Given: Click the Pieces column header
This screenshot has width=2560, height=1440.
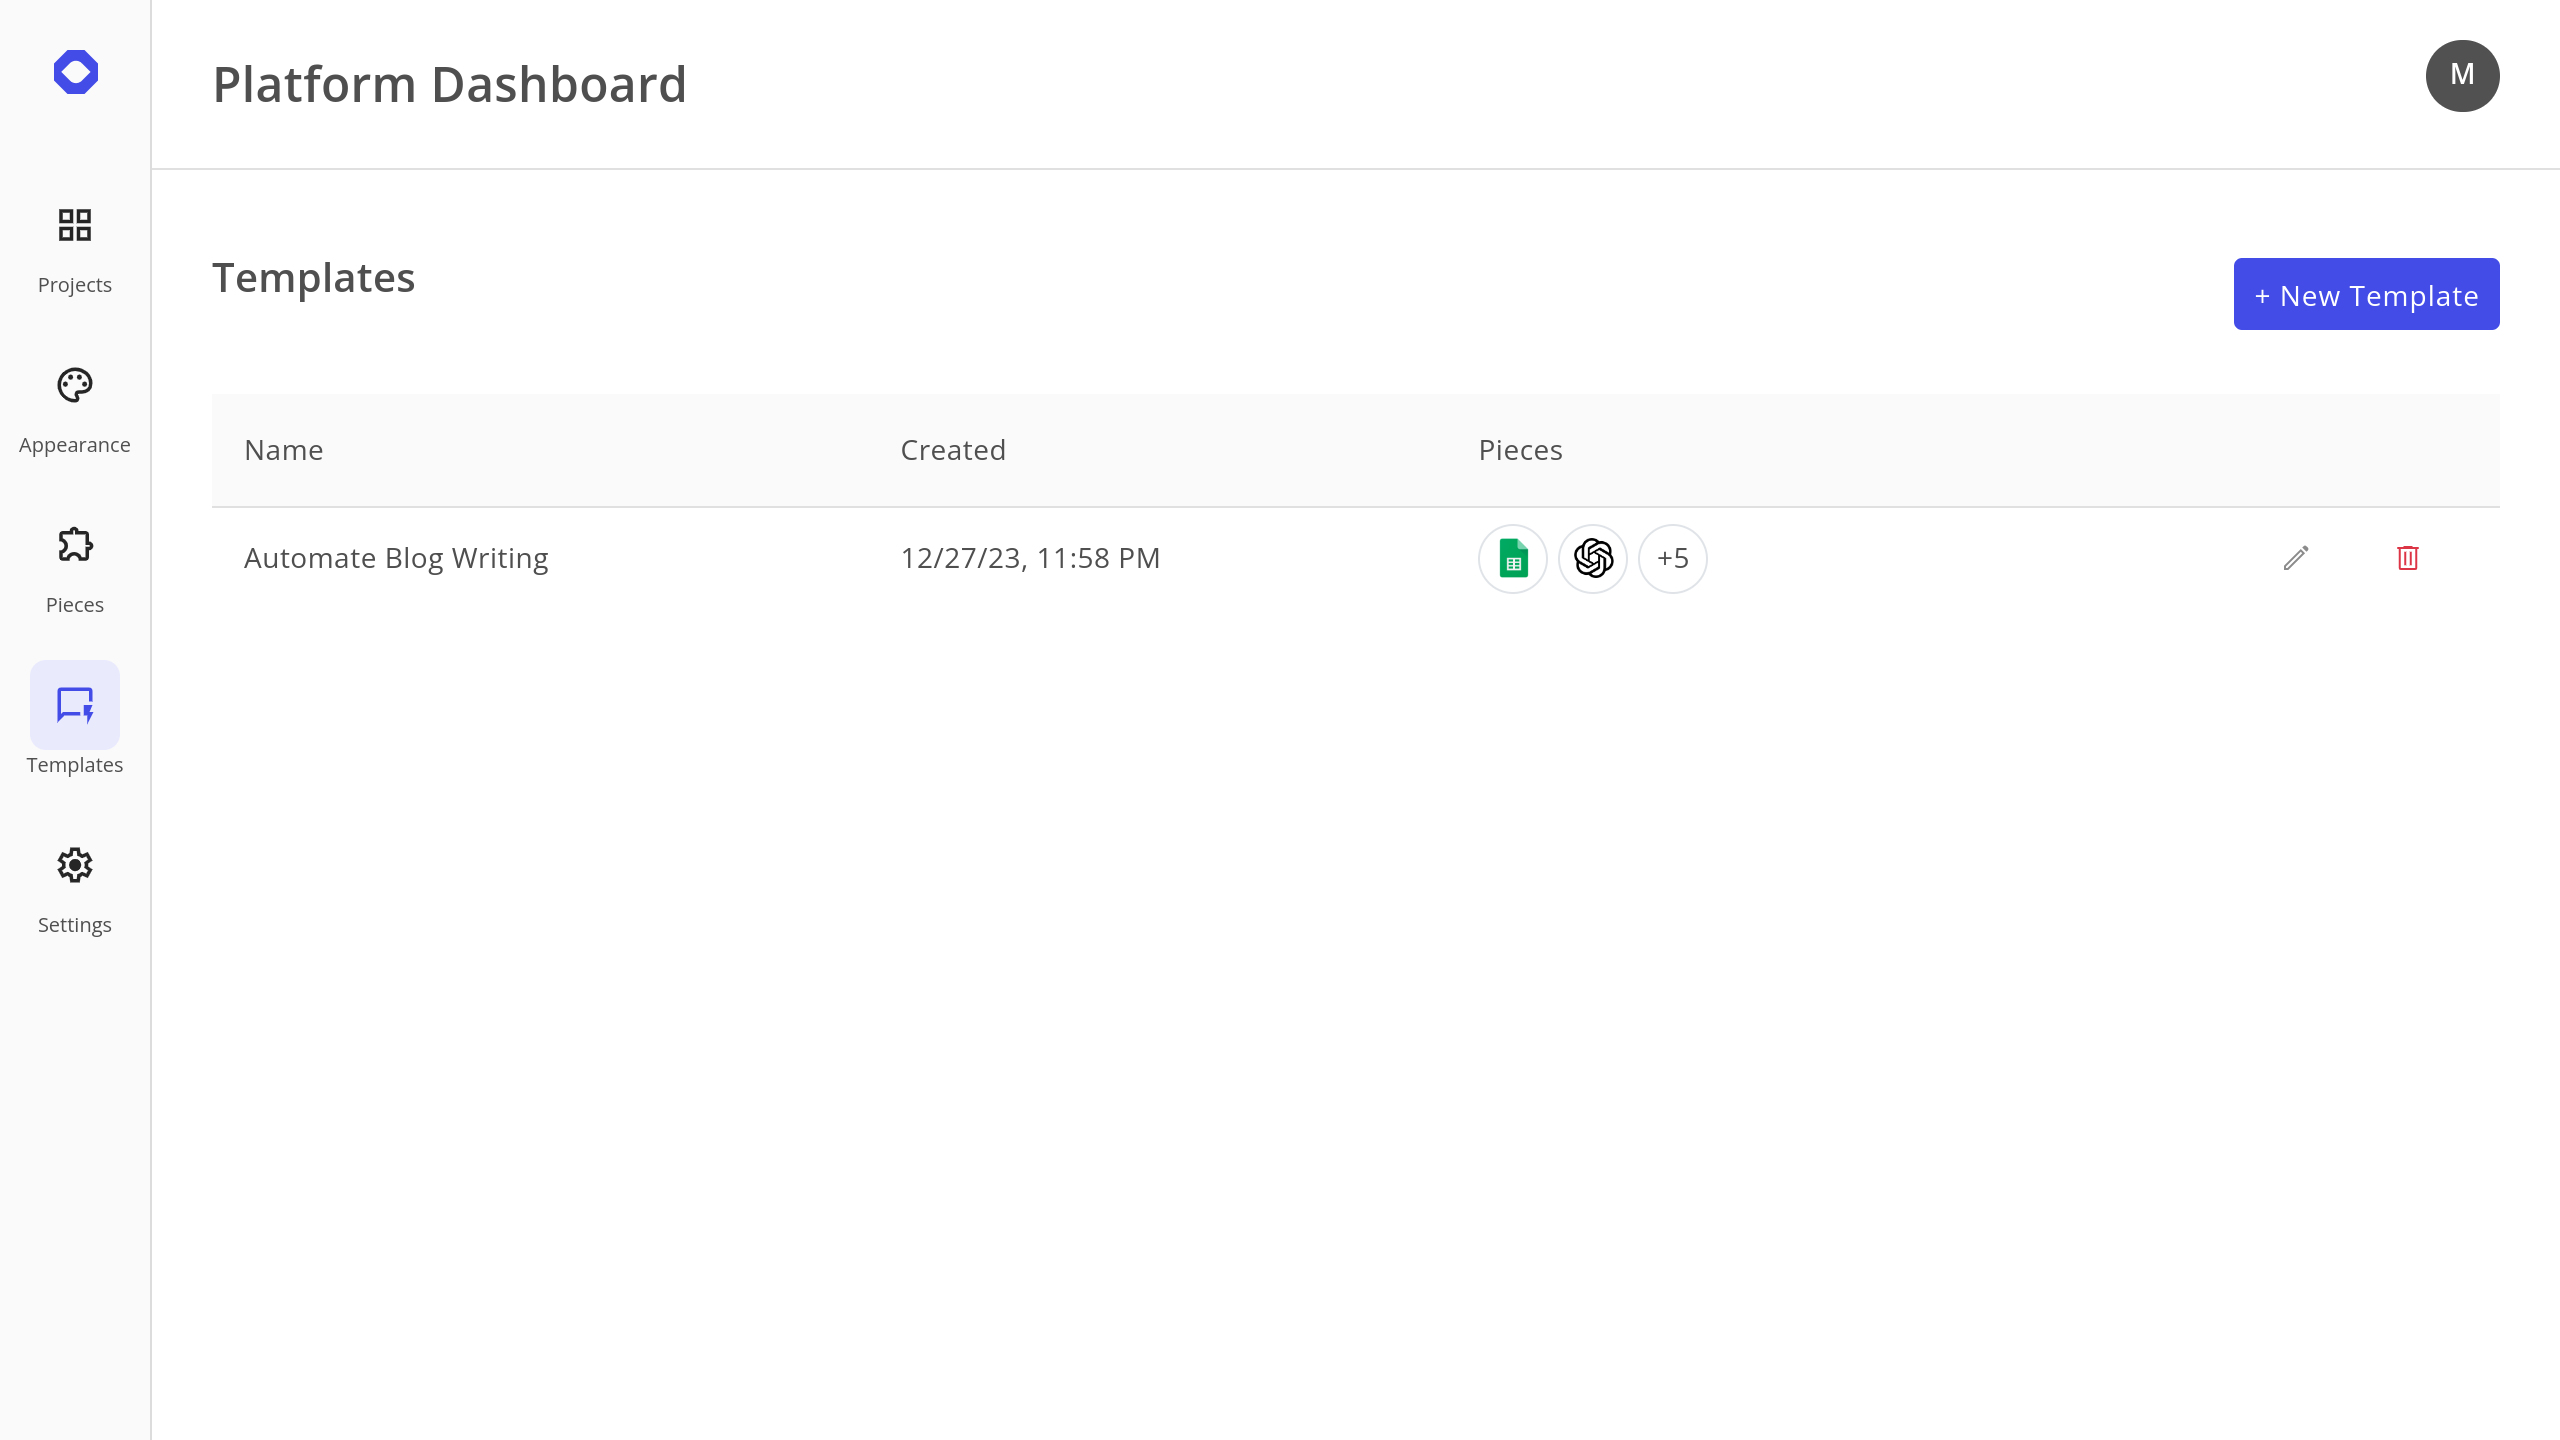Looking at the screenshot, I should tap(1520, 450).
